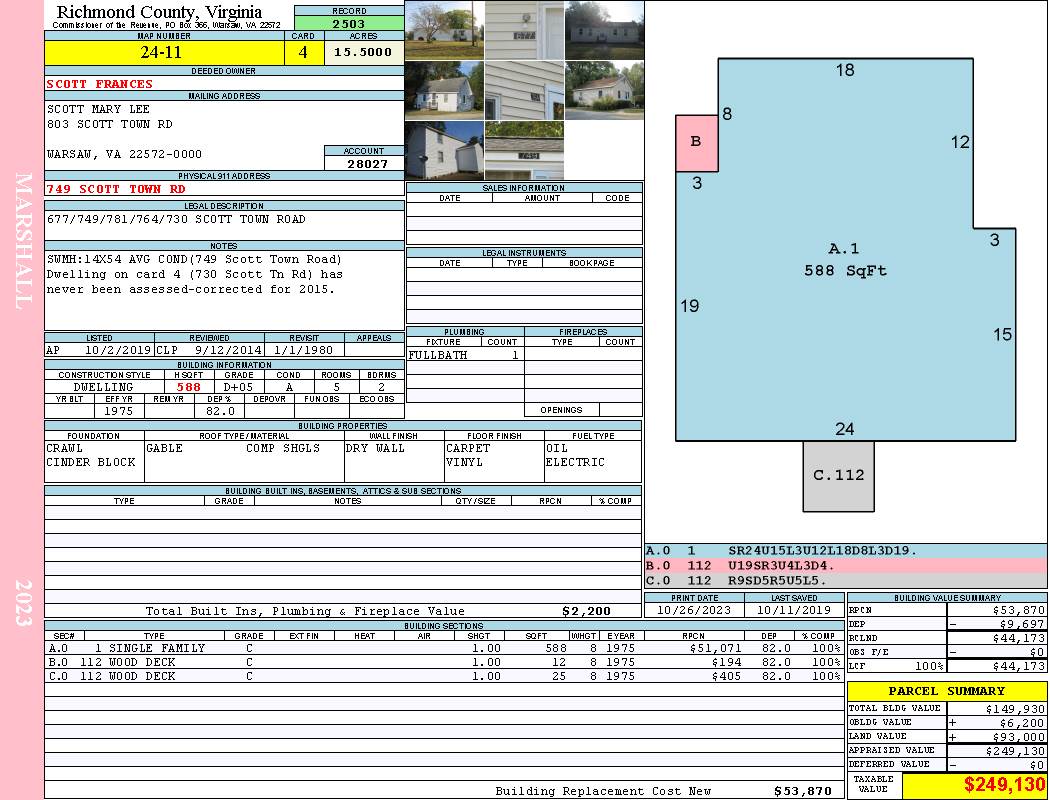Select the pink B.0 sketch vector row
The height and width of the screenshot is (800, 1050).
[x=845, y=565]
